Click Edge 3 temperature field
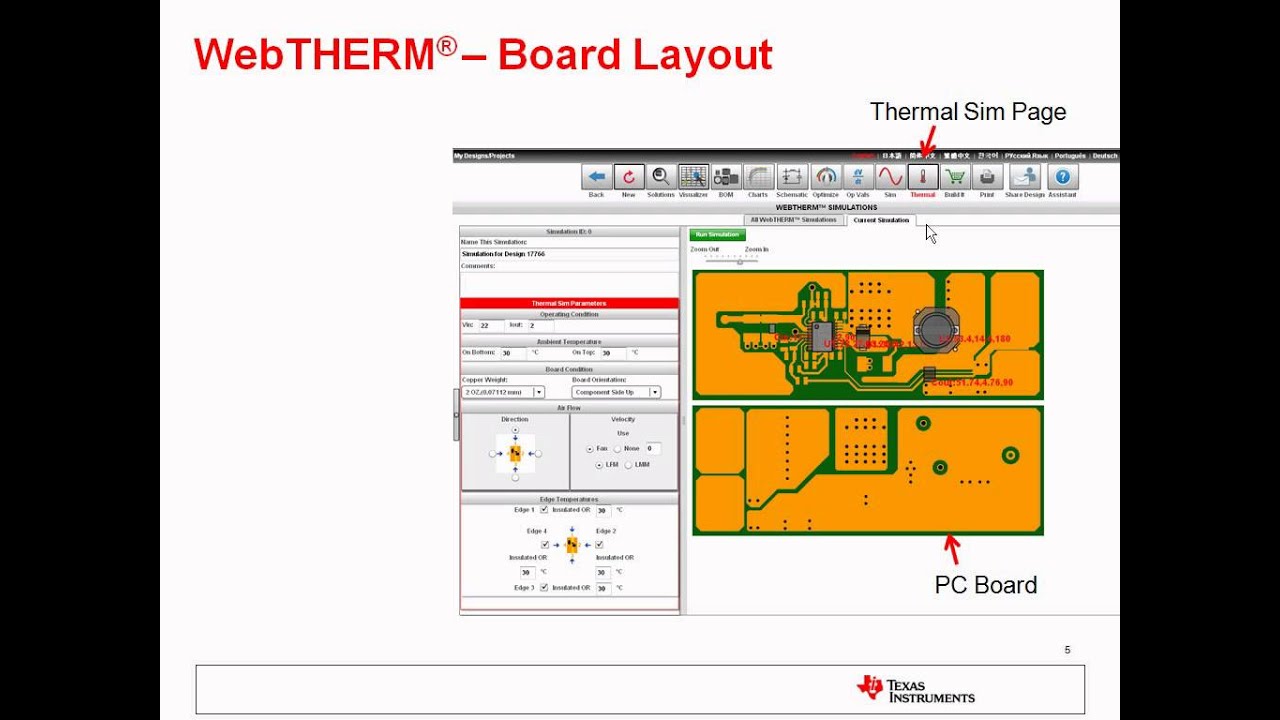Viewport: 1280px width, 720px height. (603, 588)
